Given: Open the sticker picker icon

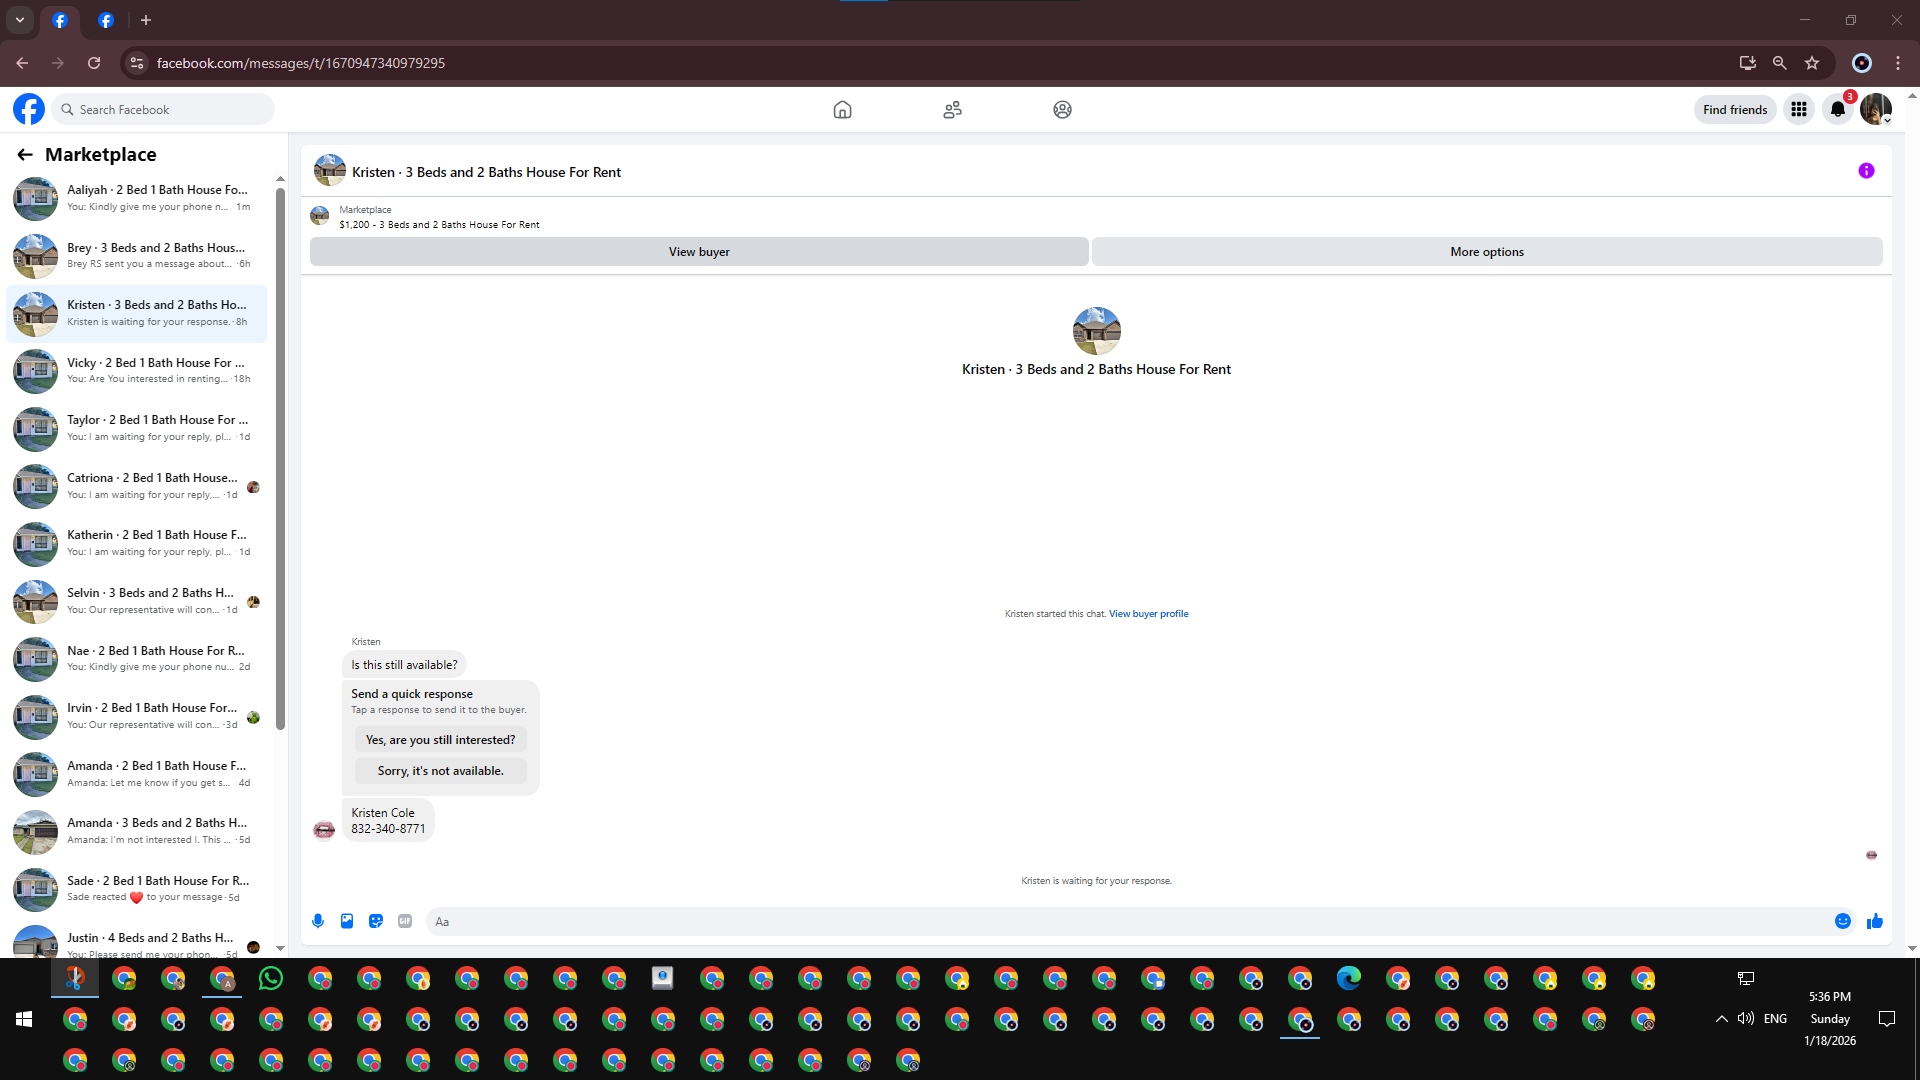Looking at the screenshot, I should coord(376,921).
